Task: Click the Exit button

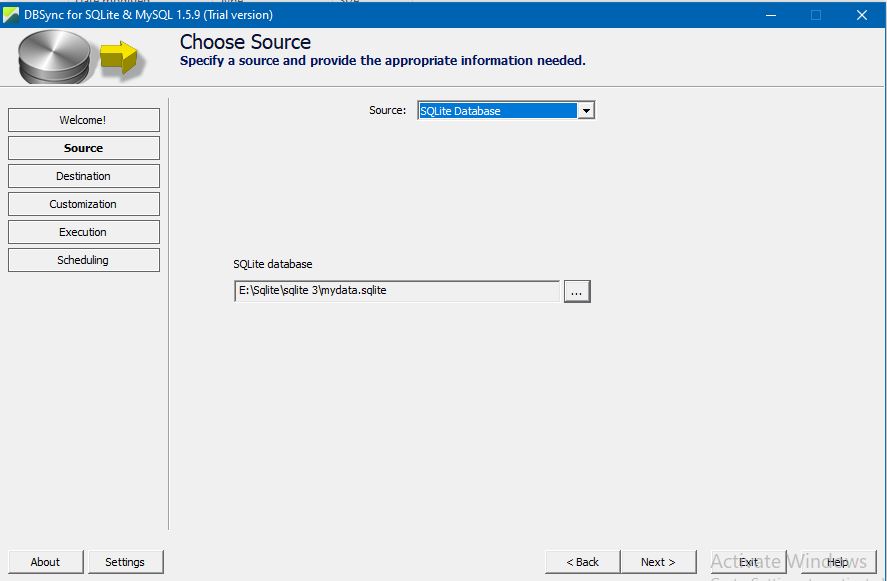Action: pyautogui.click(x=748, y=562)
